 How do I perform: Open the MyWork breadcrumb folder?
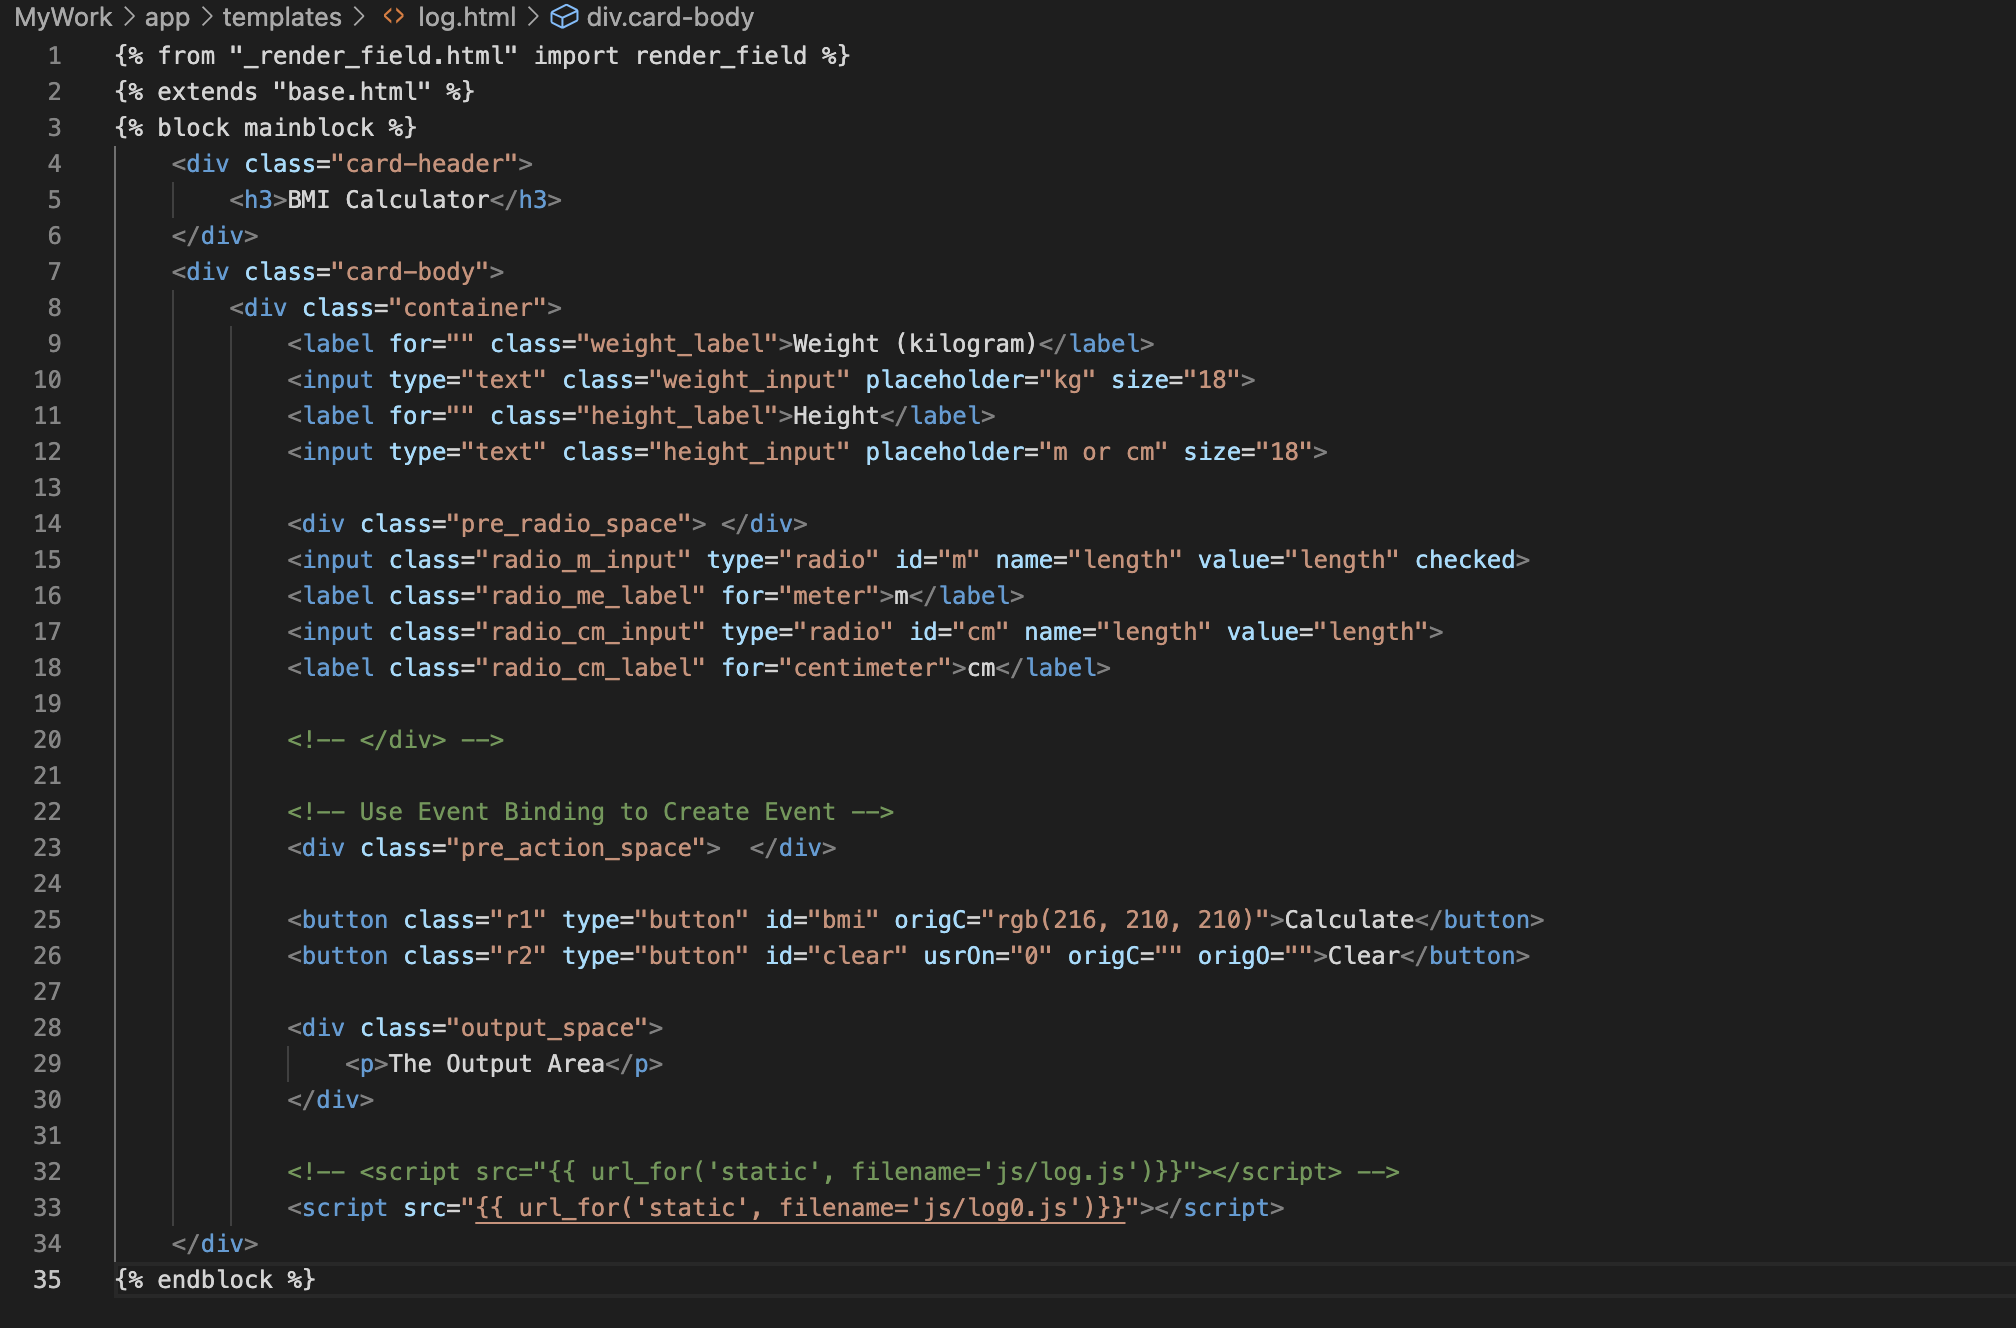click(x=63, y=17)
